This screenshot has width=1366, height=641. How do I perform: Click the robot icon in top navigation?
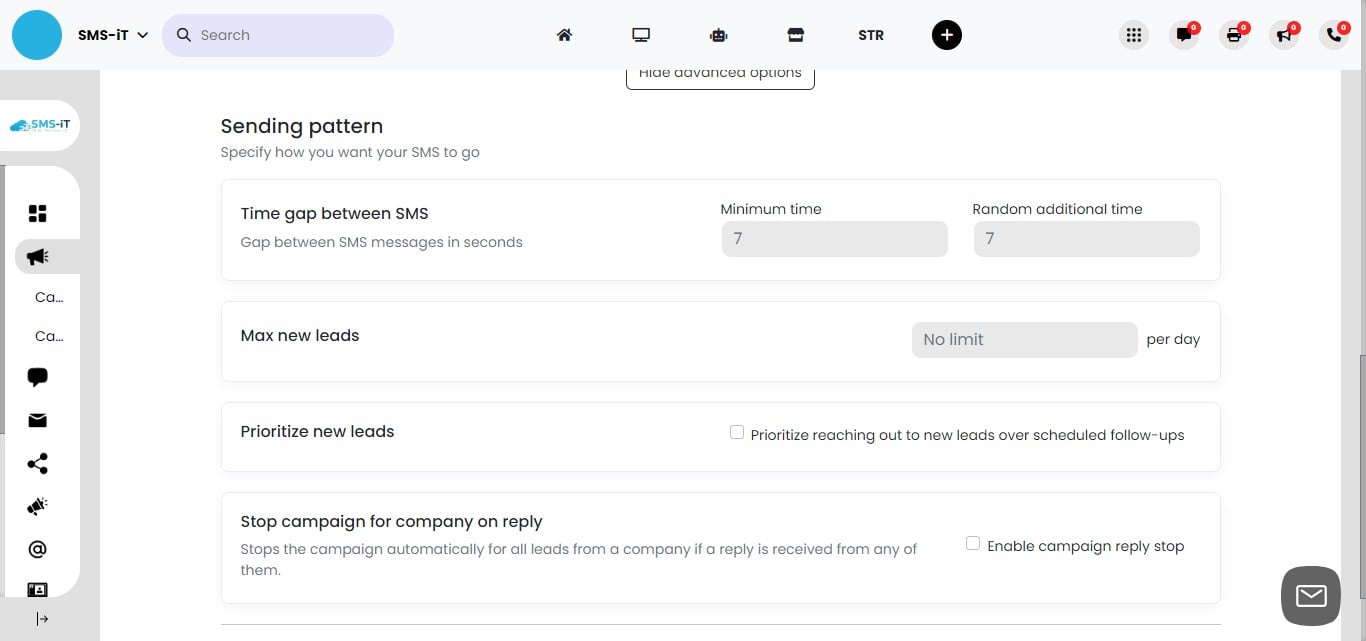718,35
